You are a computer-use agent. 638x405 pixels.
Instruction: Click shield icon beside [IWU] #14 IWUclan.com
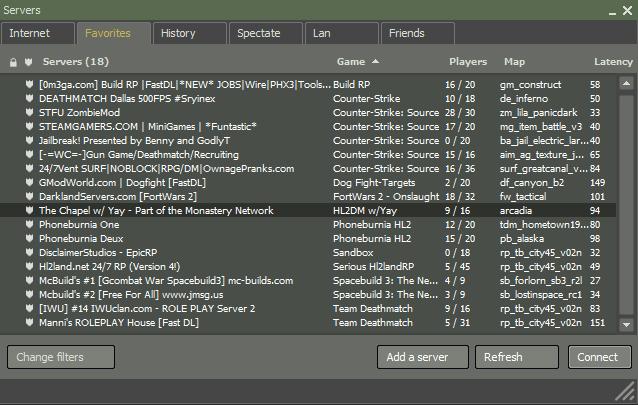tap(29, 308)
